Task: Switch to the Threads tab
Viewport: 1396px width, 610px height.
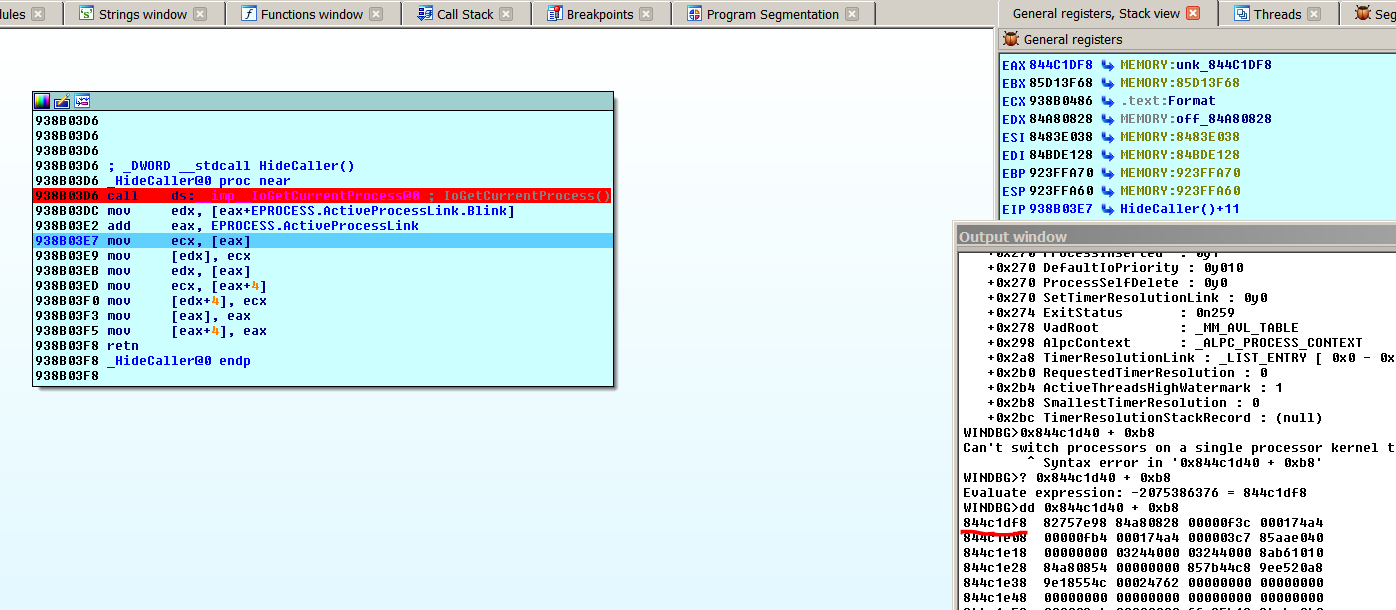Action: pyautogui.click(x=1277, y=14)
